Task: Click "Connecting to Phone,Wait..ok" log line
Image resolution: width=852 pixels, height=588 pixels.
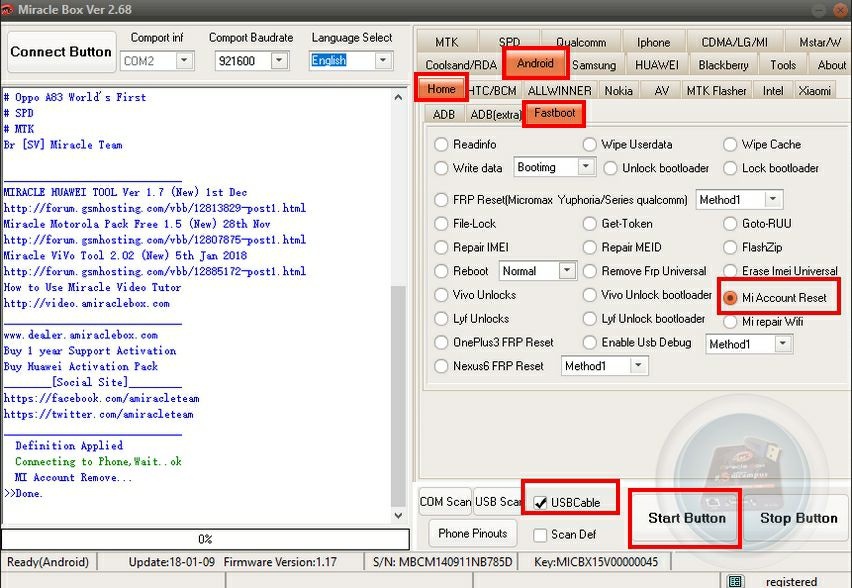Action: click(x=98, y=461)
